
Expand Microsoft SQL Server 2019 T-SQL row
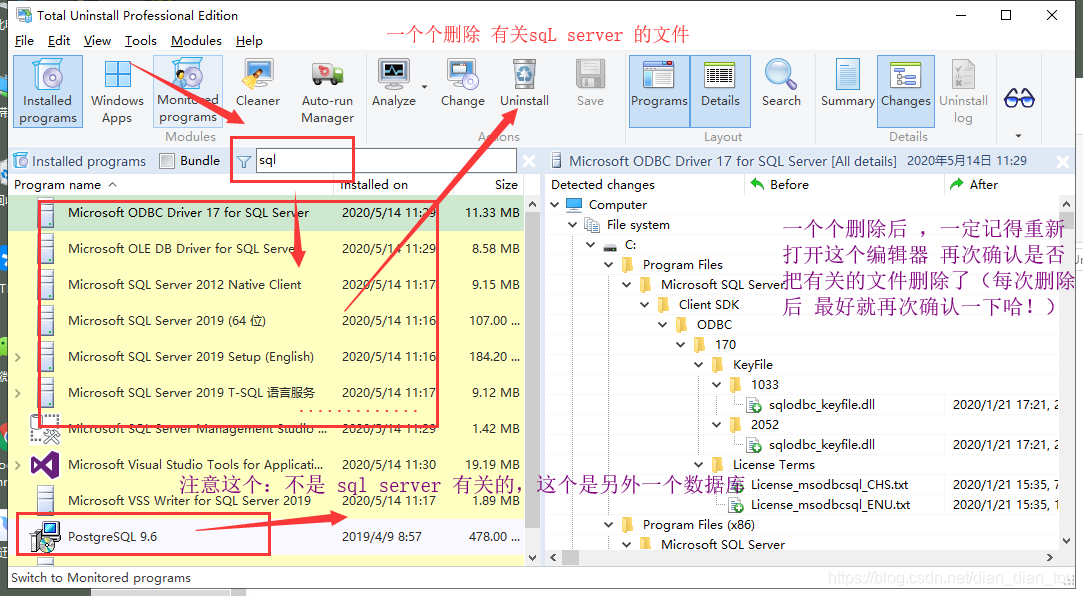coord(18,393)
